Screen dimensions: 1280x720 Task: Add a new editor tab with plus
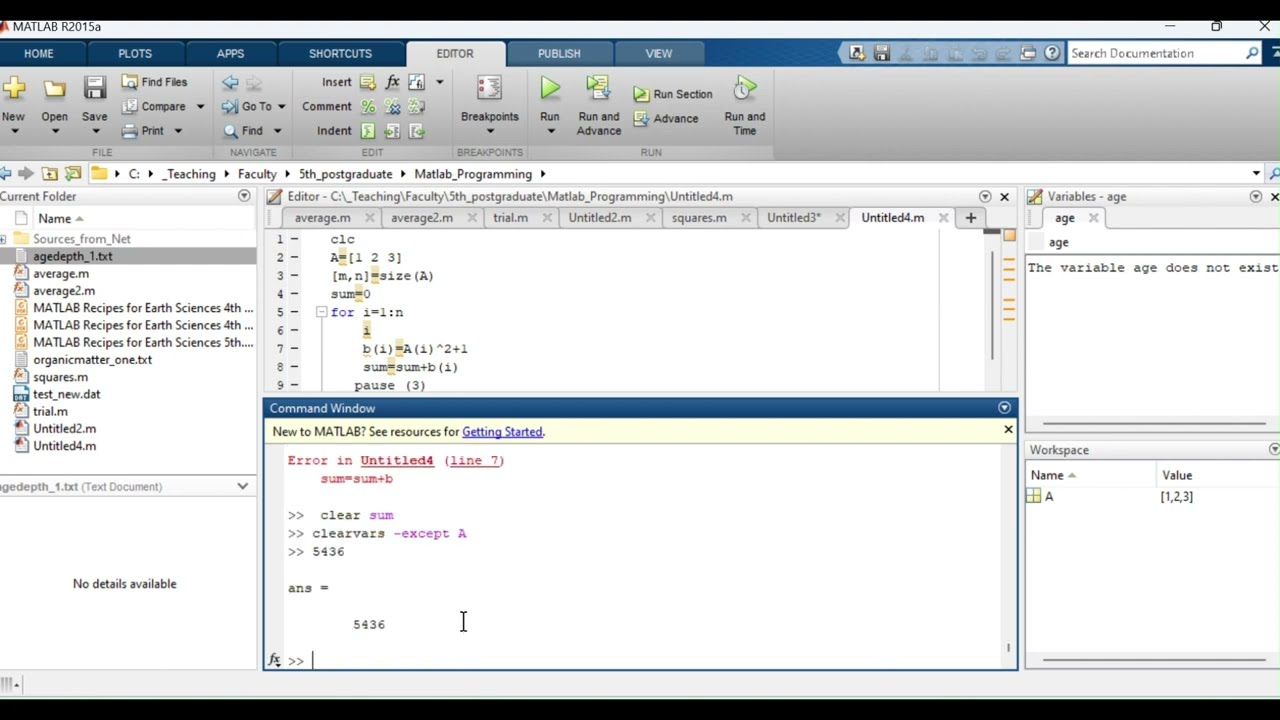pyautogui.click(x=970, y=217)
